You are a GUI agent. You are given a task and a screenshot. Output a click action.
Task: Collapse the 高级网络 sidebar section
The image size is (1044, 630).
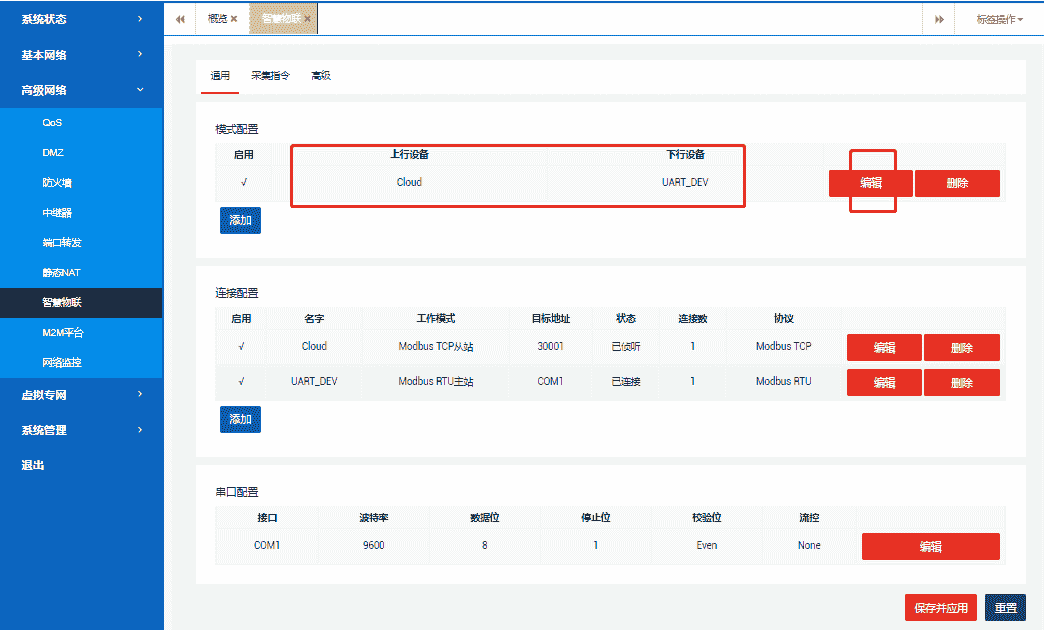[81, 89]
